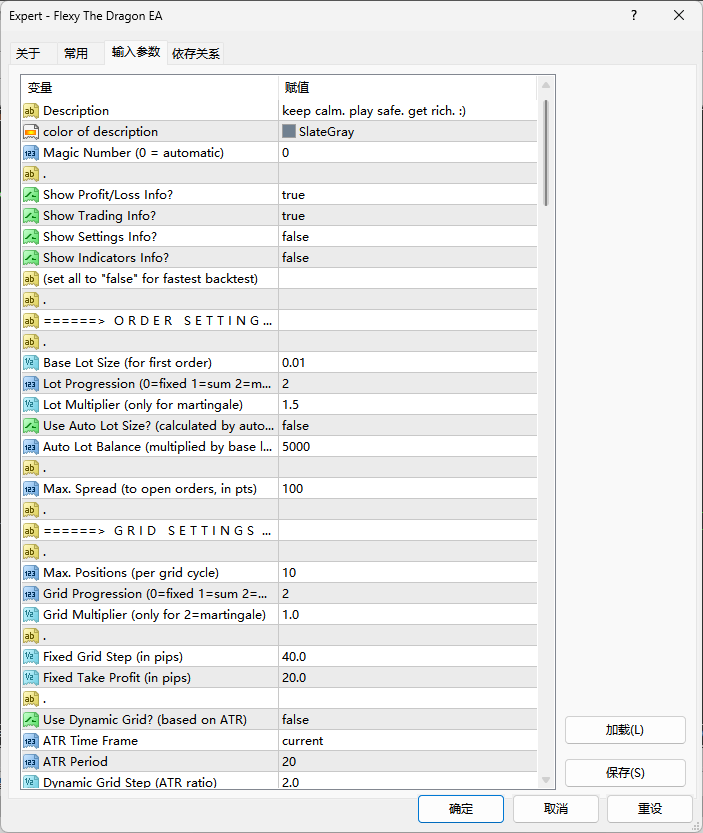This screenshot has width=703, height=833.
Task: Switch to the 依存关系 tab
Action: click(x=196, y=54)
